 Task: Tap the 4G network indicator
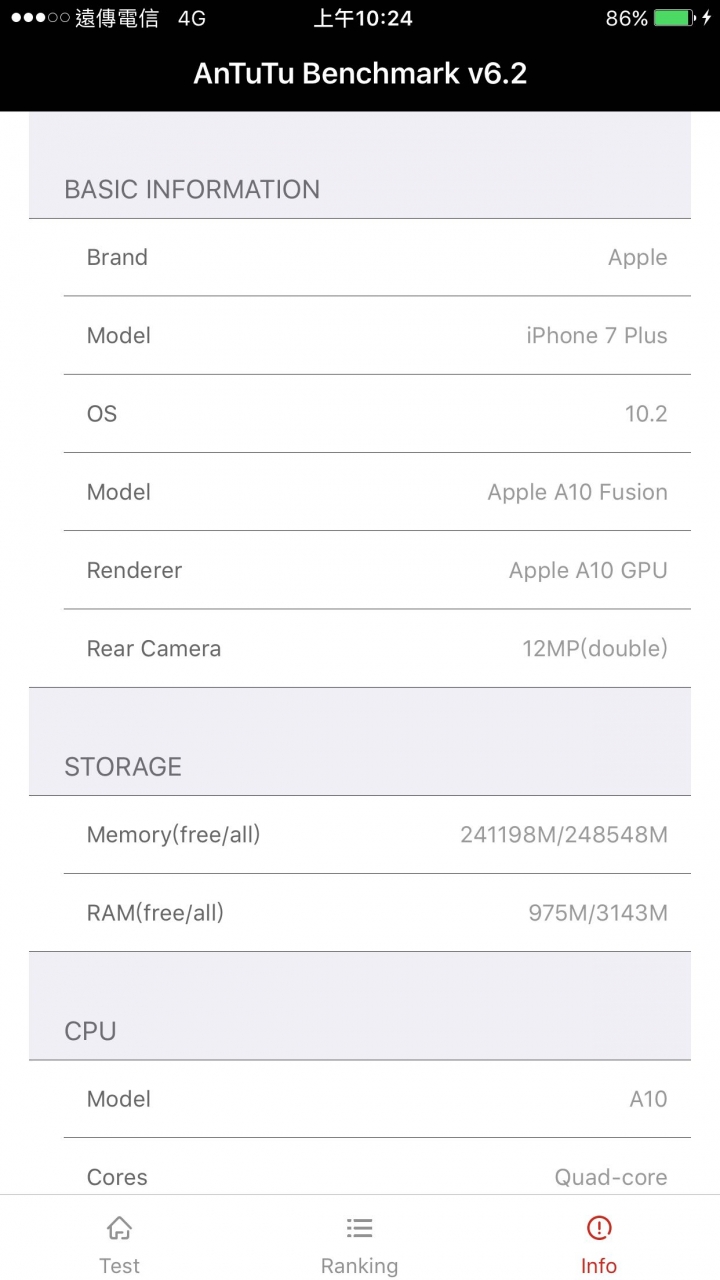point(192,18)
